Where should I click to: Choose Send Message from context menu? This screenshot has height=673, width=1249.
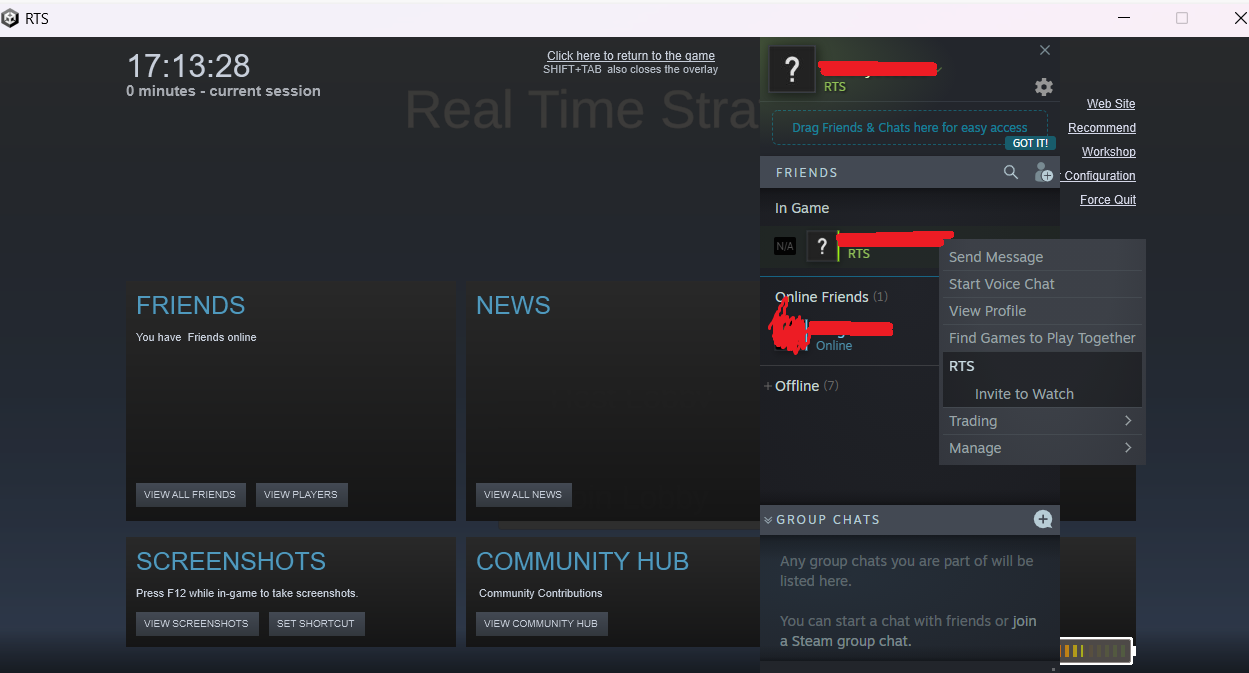coord(1042,257)
